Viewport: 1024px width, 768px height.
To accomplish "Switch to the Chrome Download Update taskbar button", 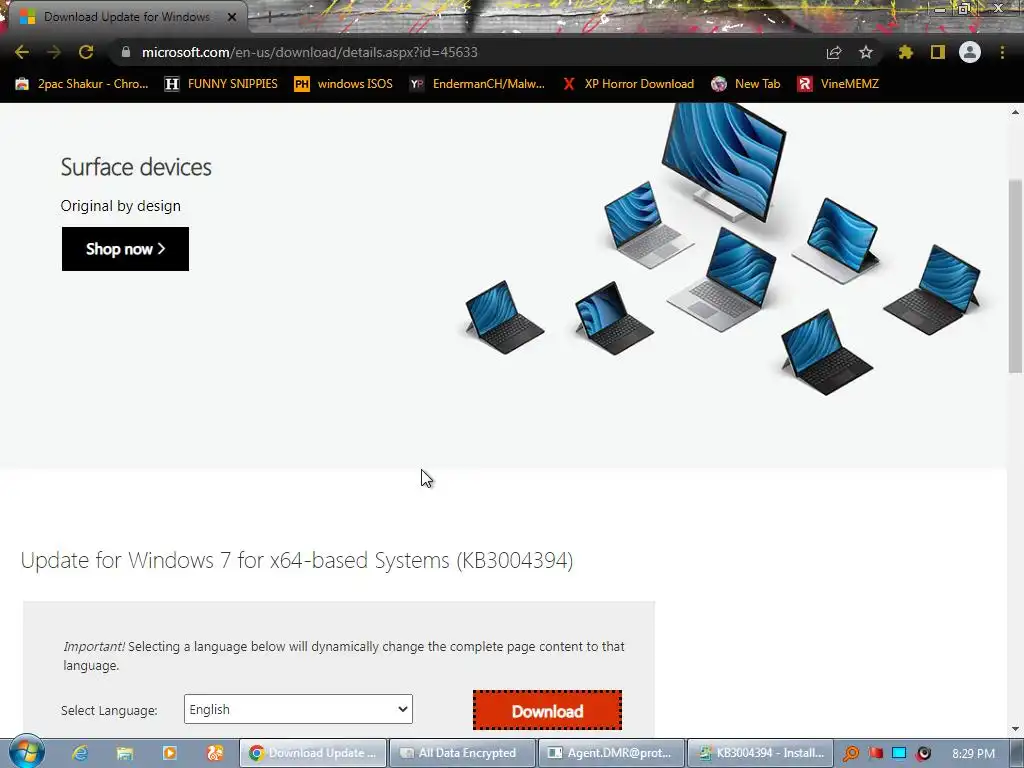I will (313, 753).
